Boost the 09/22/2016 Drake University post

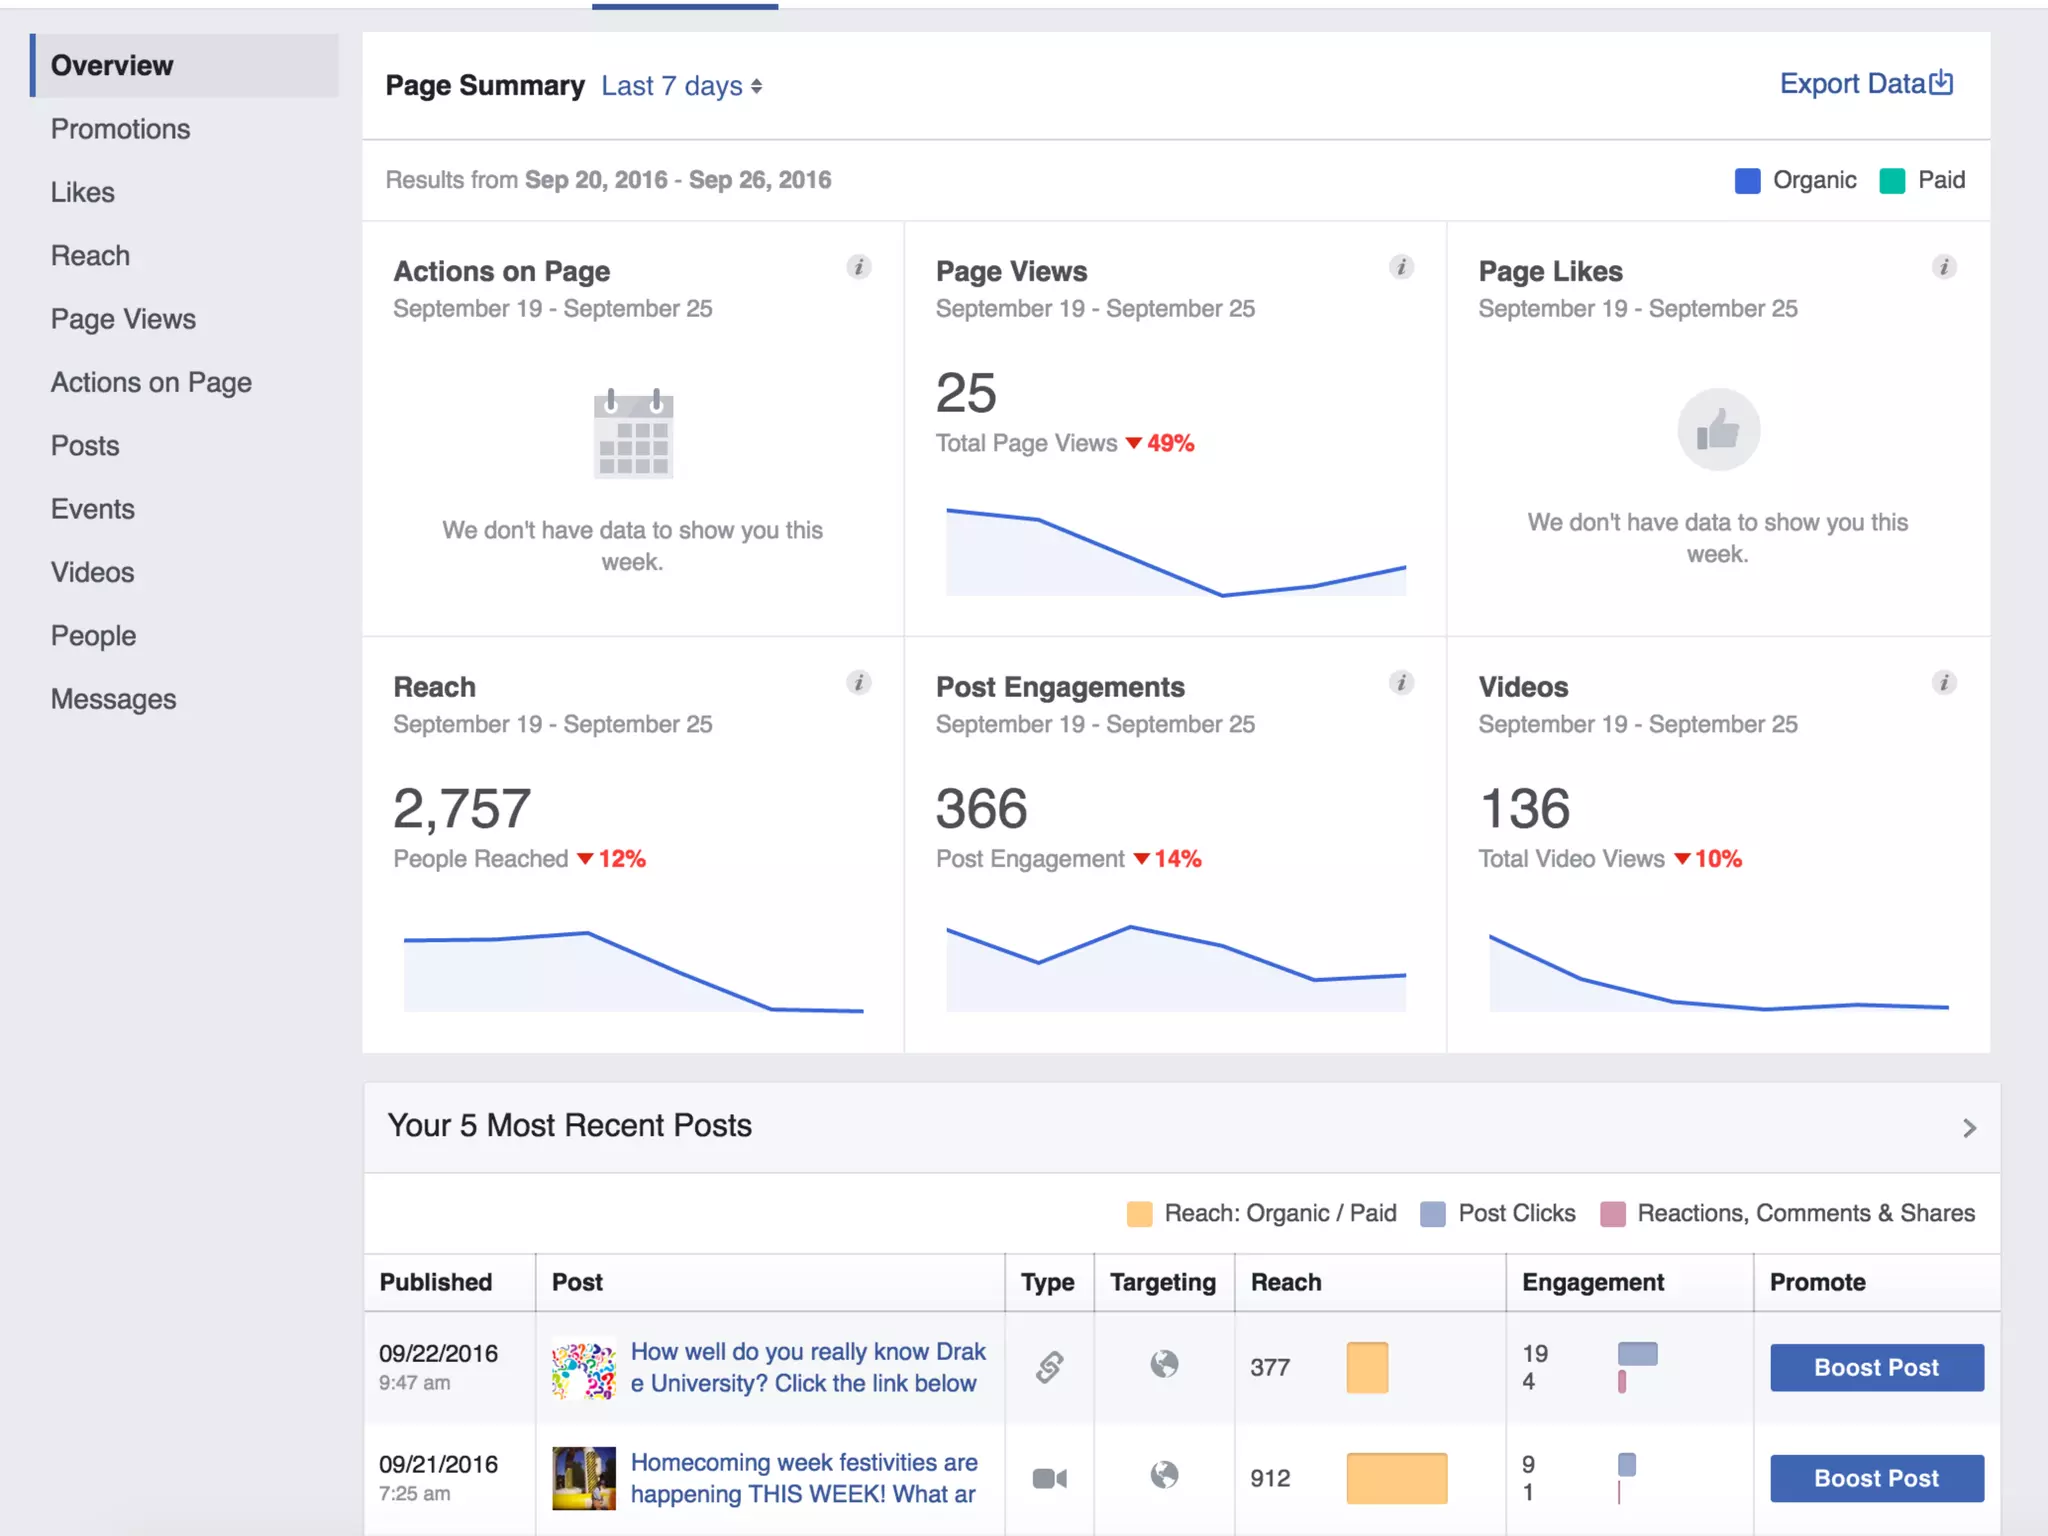tap(1876, 1368)
